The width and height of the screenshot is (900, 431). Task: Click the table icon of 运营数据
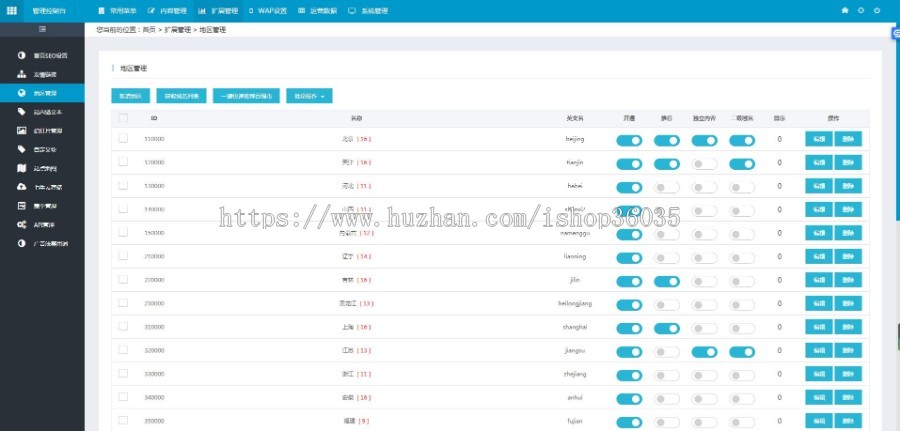(301, 10)
